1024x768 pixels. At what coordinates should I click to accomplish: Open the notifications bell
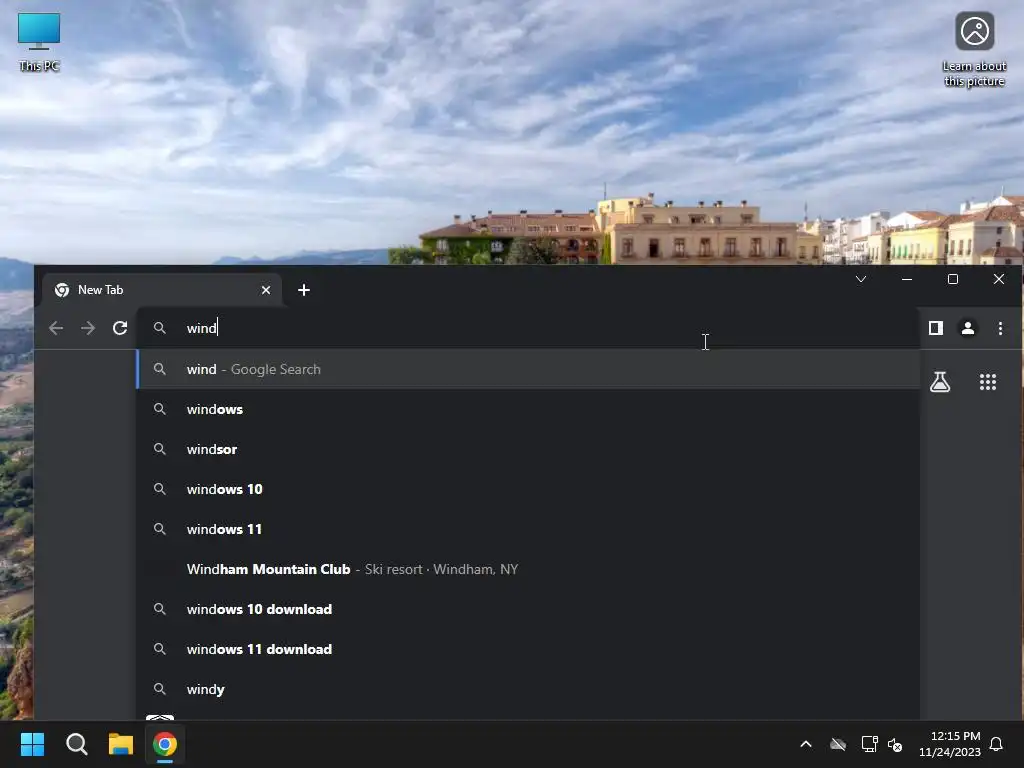996,744
